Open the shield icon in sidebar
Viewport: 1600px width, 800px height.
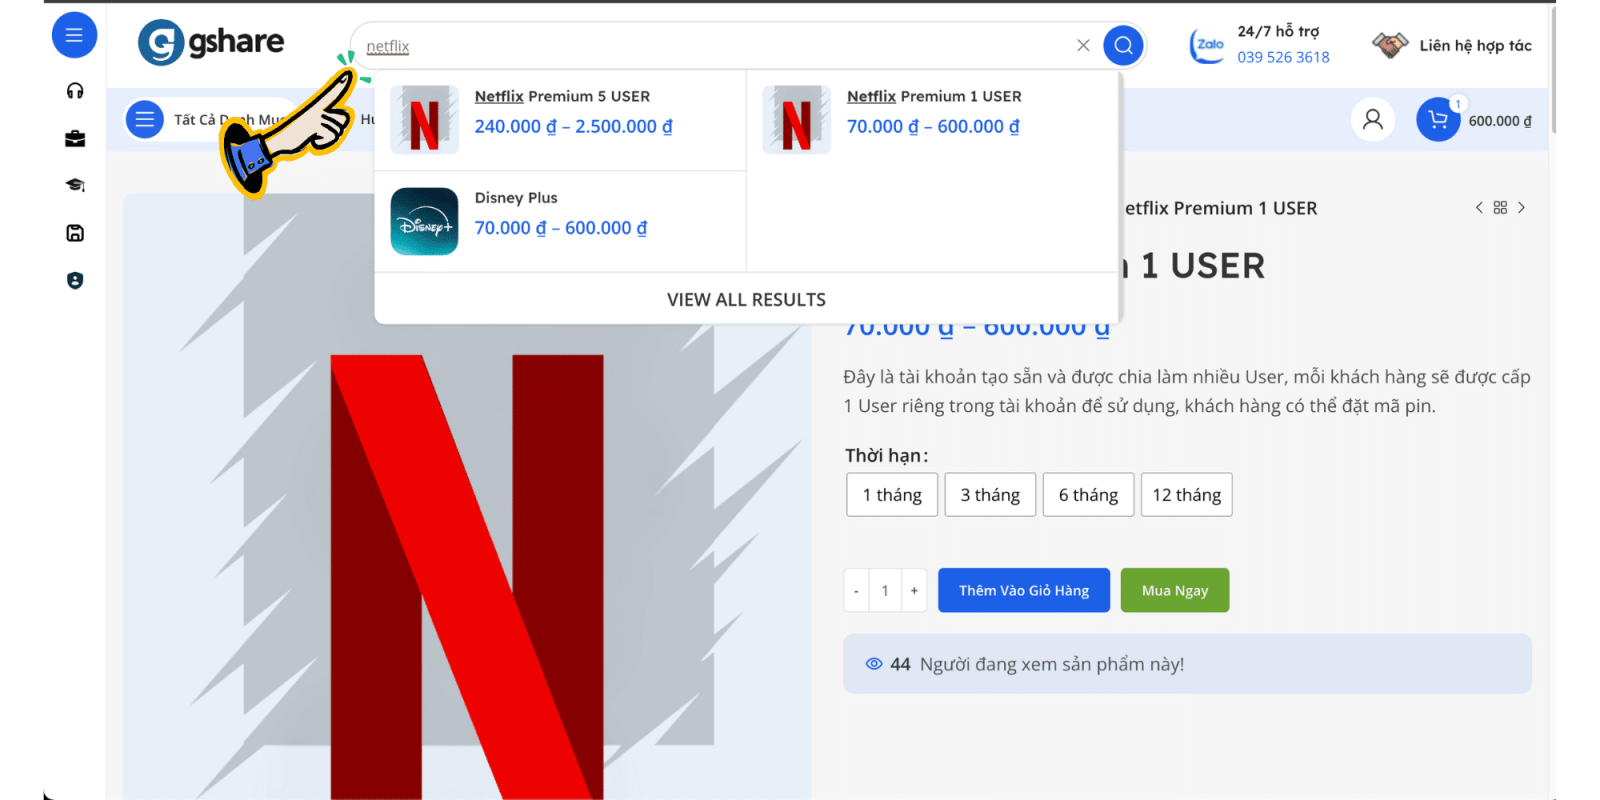click(75, 281)
